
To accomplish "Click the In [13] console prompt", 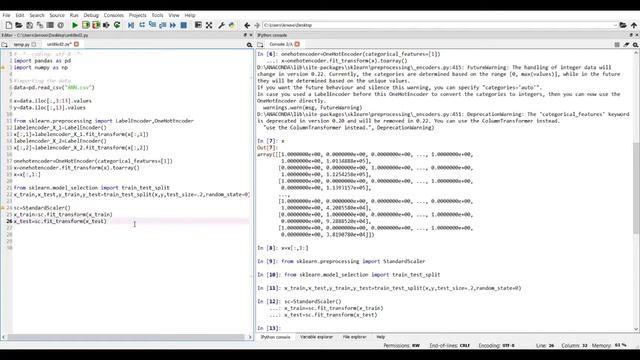I will [x=269, y=328].
